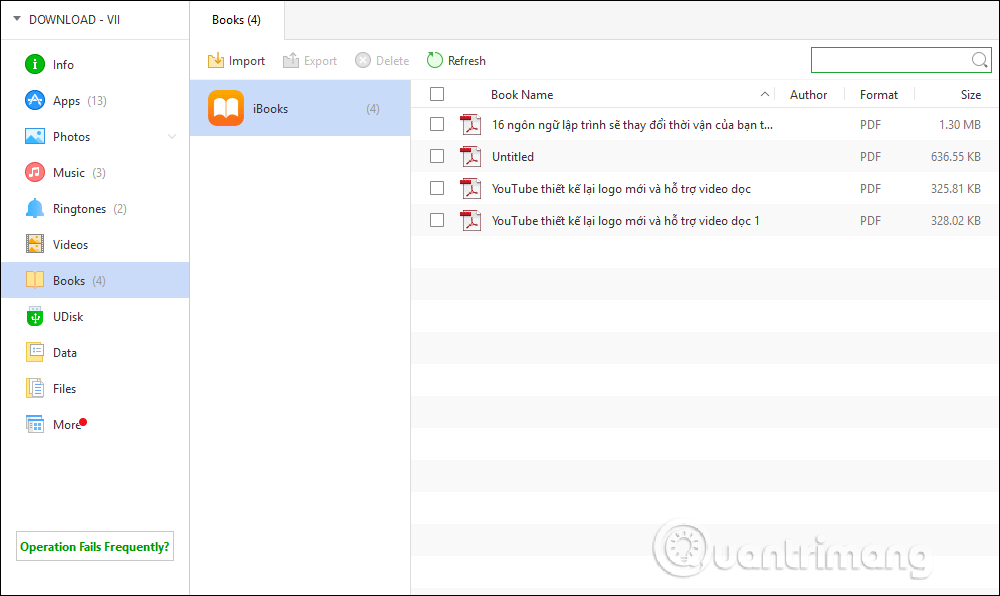This screenshot has height=596, width=1000.
Task: Click PDF icon of 325.81 KB YouTube book
Action: (x=471, y=188)
